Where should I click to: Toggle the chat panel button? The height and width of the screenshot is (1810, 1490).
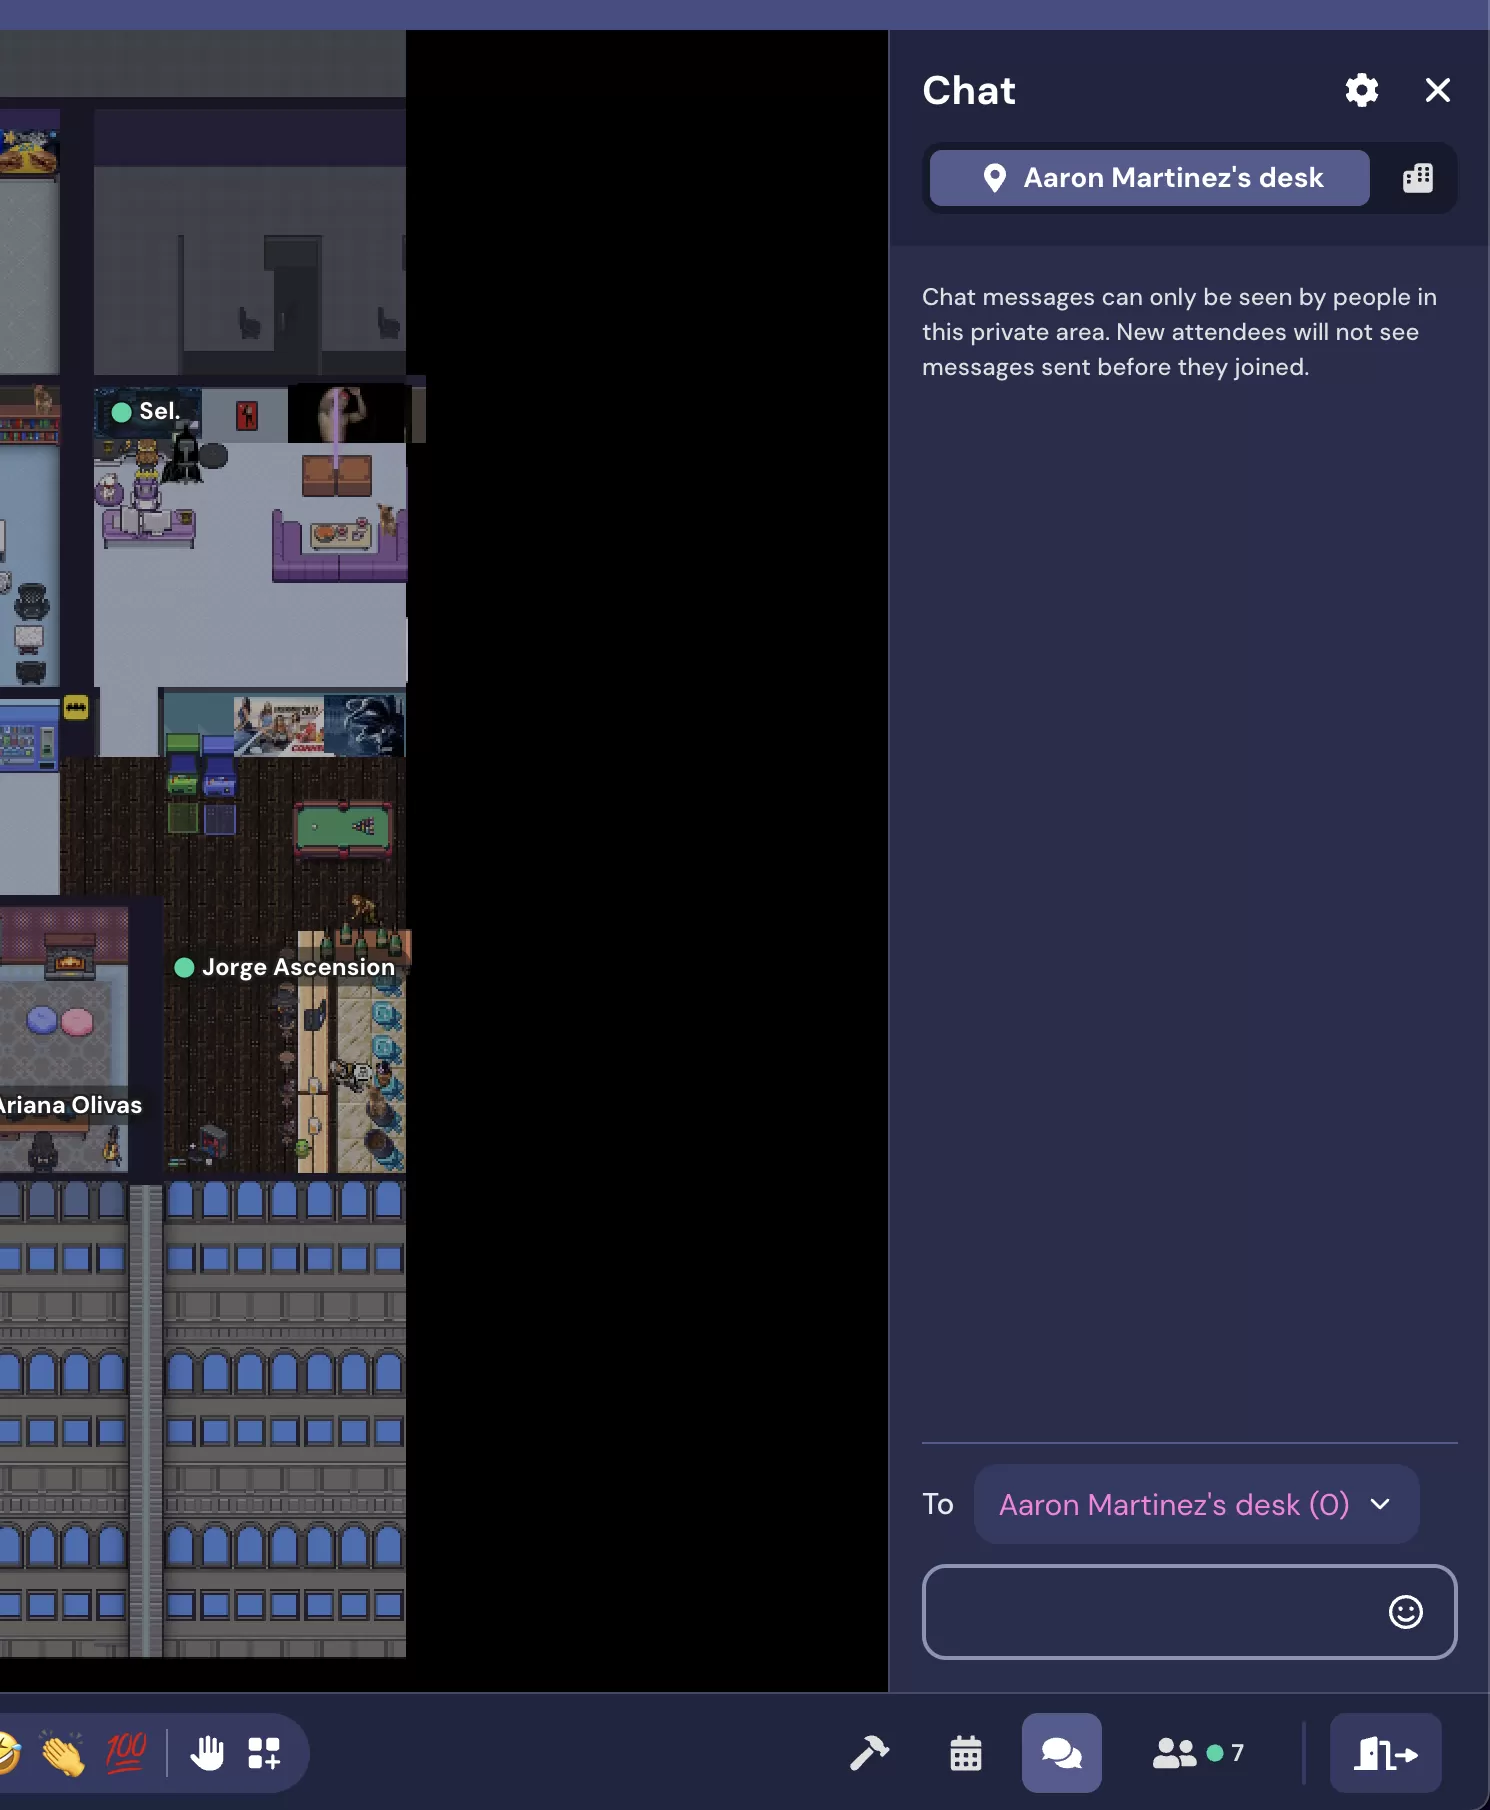[x=1061, y=1753]
